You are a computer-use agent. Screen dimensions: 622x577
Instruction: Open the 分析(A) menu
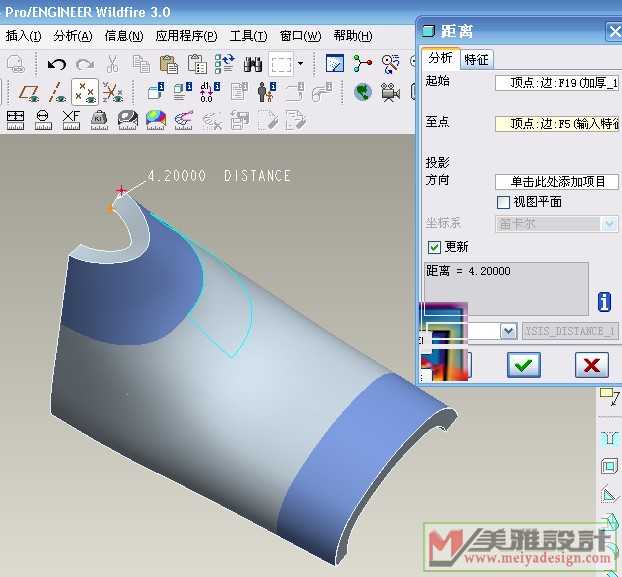(x=73, y=36)
